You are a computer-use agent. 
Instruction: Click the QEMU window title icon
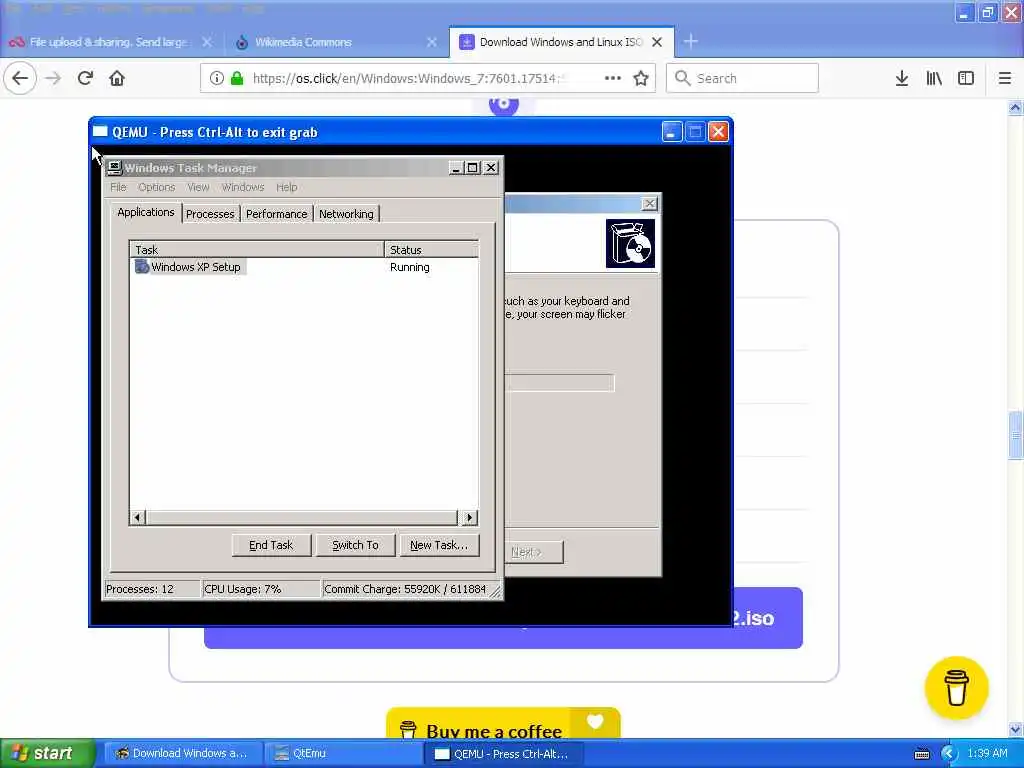pyautogui.click(x=100, y=131)
